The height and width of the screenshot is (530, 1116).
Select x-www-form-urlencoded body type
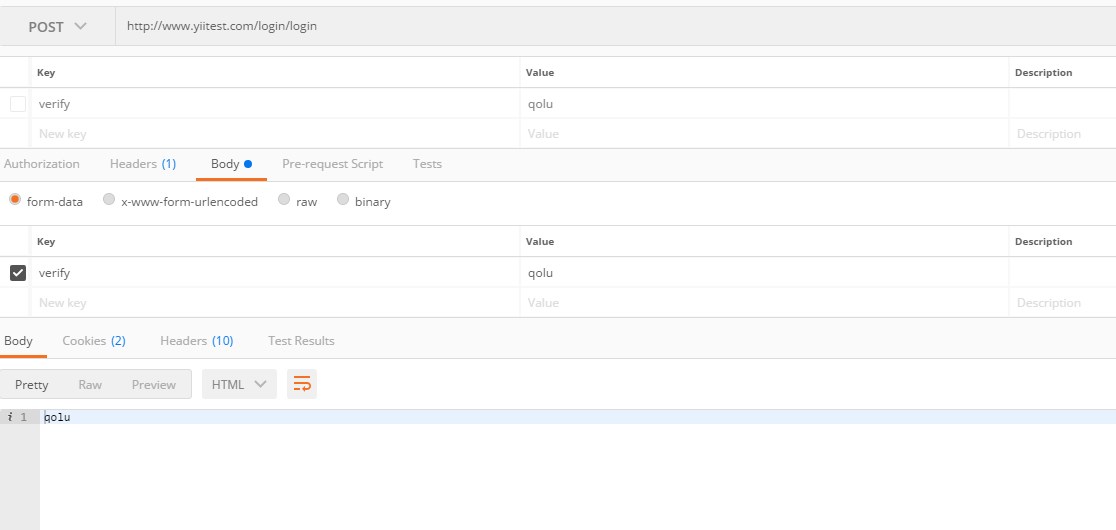tap(109, 199)
